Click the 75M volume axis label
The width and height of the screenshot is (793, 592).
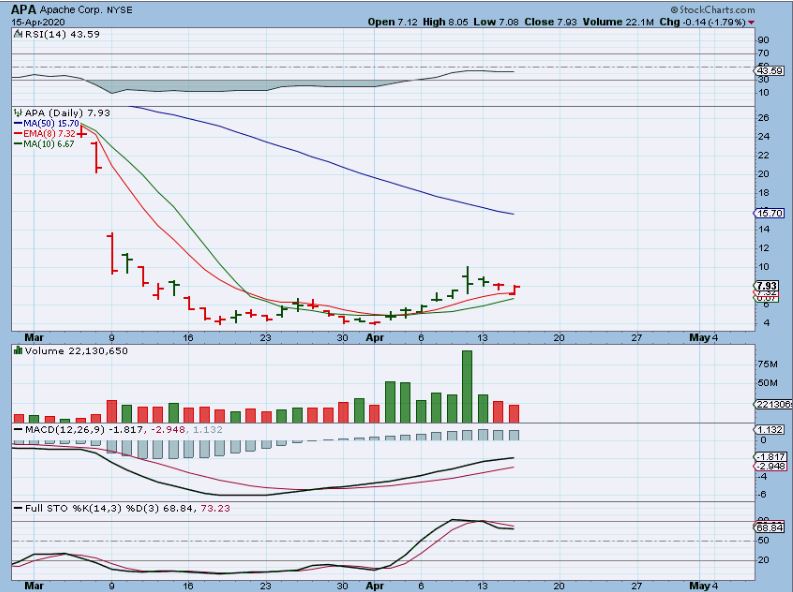[767, 363]
